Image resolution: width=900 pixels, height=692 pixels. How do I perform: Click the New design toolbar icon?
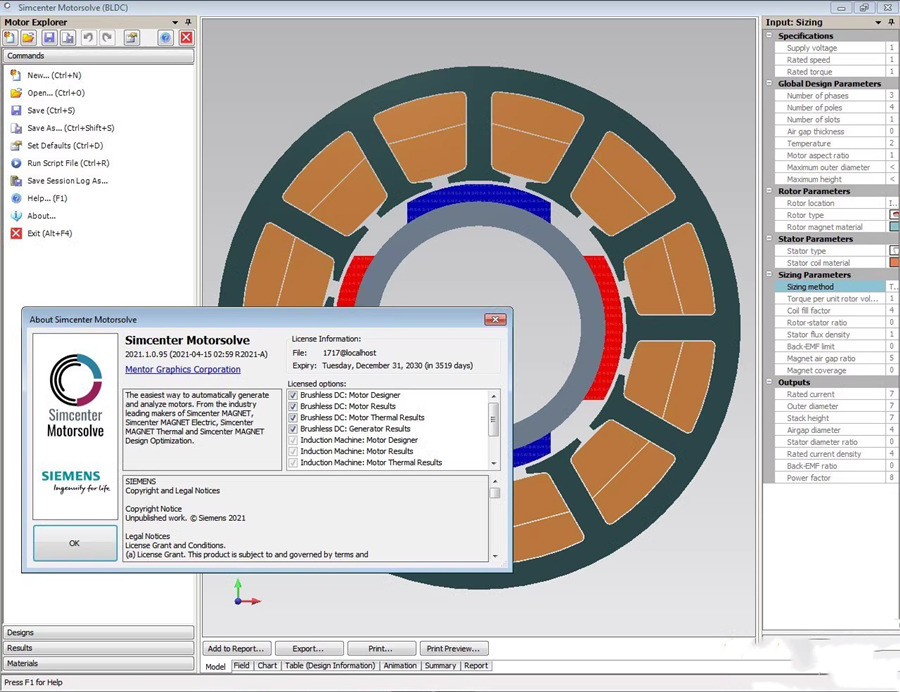[10, 38]
